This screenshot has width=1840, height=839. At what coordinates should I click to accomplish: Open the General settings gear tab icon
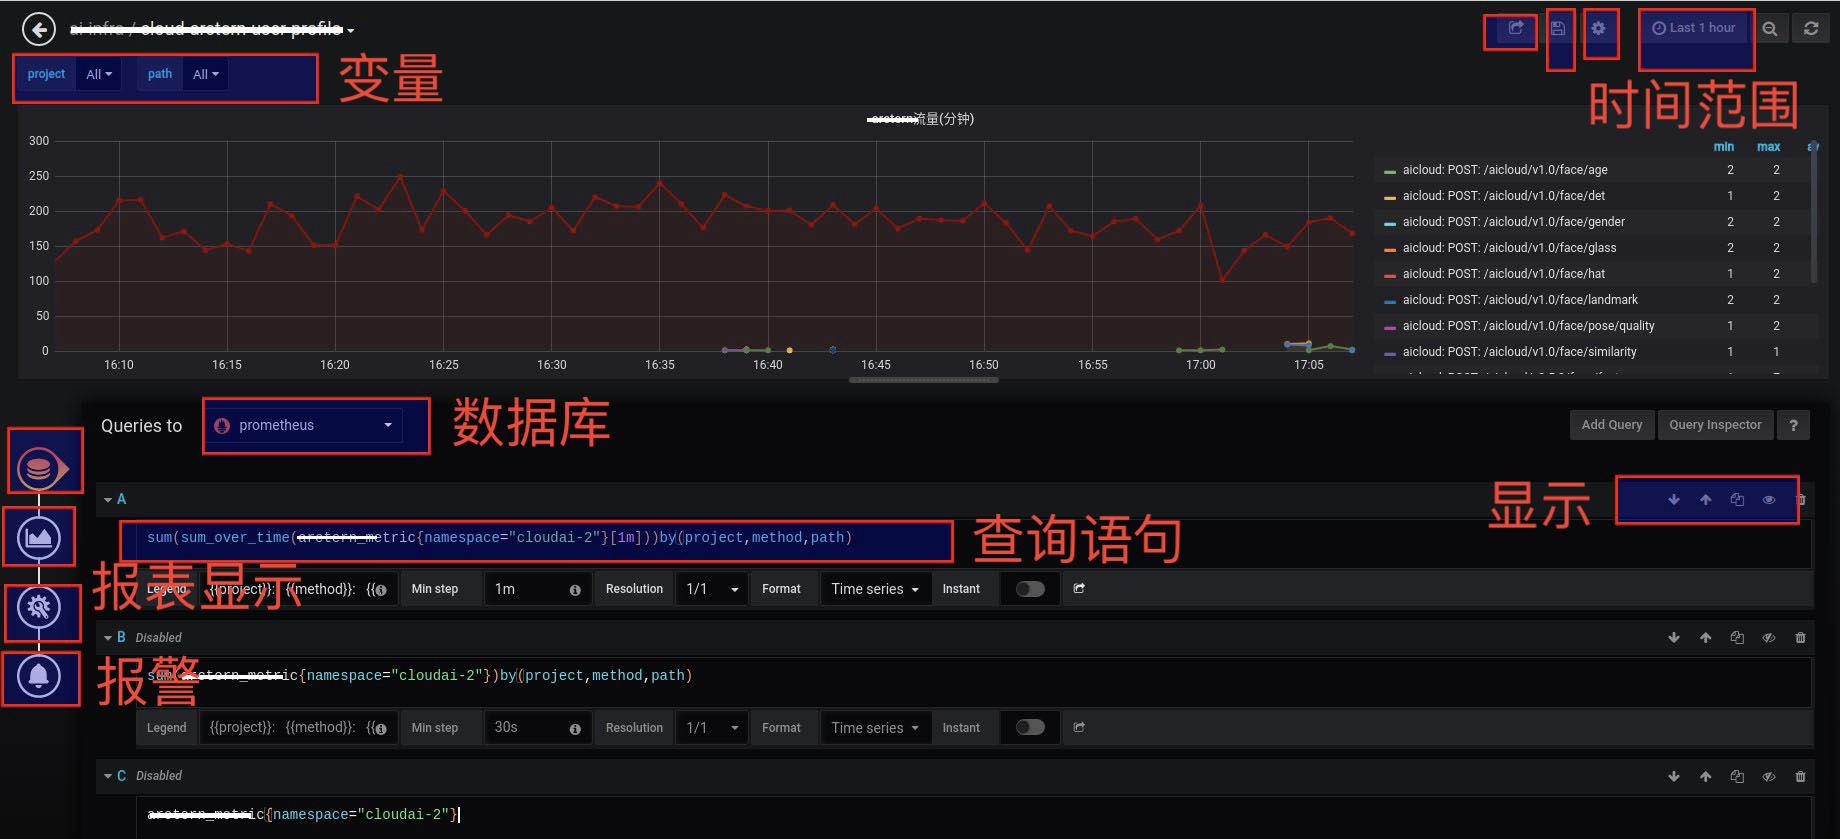click(39, 606)
